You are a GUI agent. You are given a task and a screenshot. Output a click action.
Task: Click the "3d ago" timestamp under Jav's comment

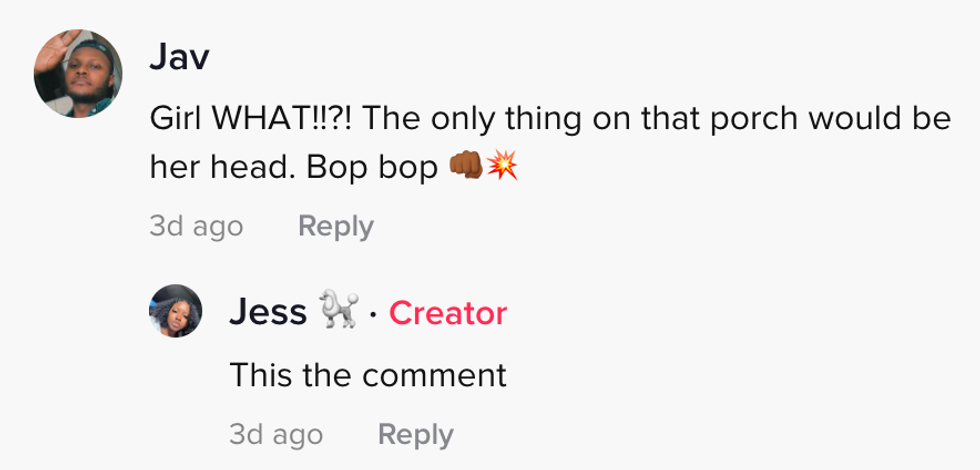(x=196, y=226)
